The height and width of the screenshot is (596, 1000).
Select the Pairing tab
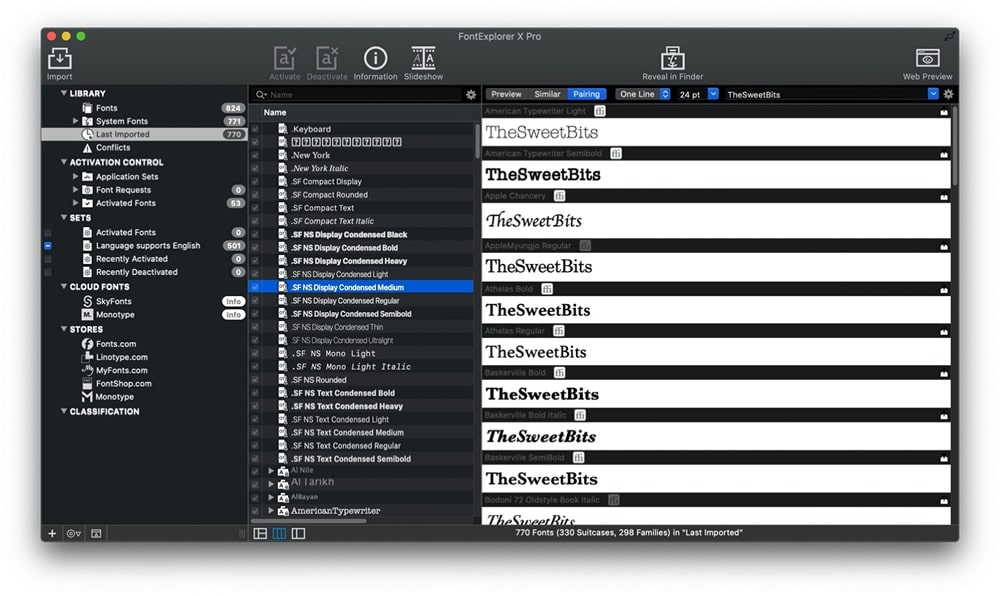[586, 94]
